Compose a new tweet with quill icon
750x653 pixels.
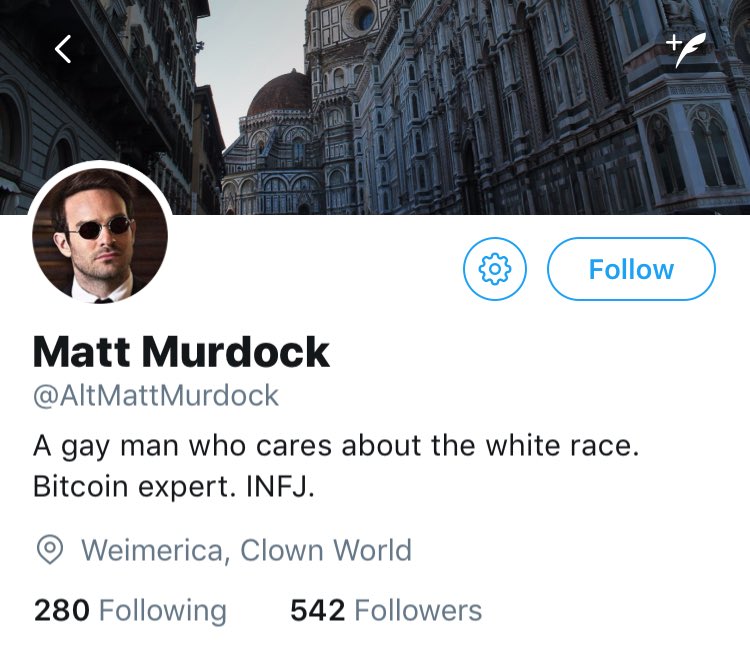[x=686, y=50]
